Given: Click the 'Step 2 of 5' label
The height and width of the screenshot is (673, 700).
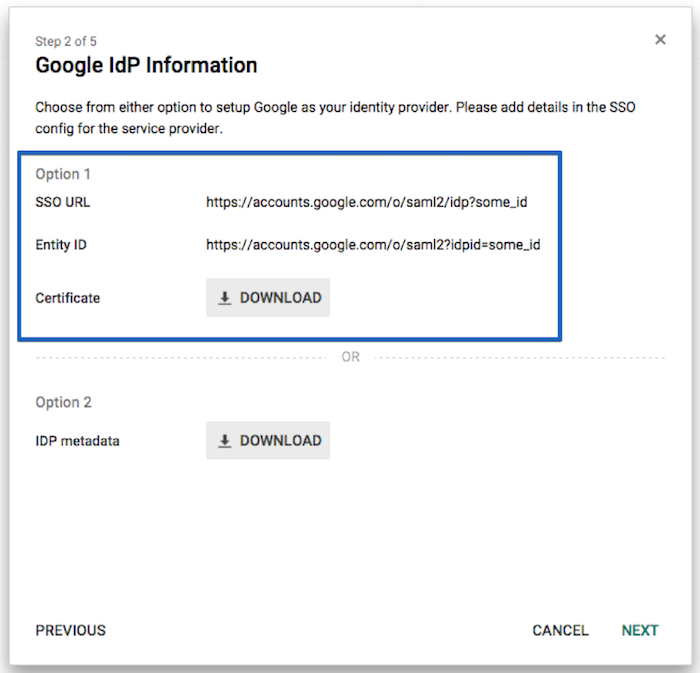Looking at the screenshot, I should tap(66, 42).
